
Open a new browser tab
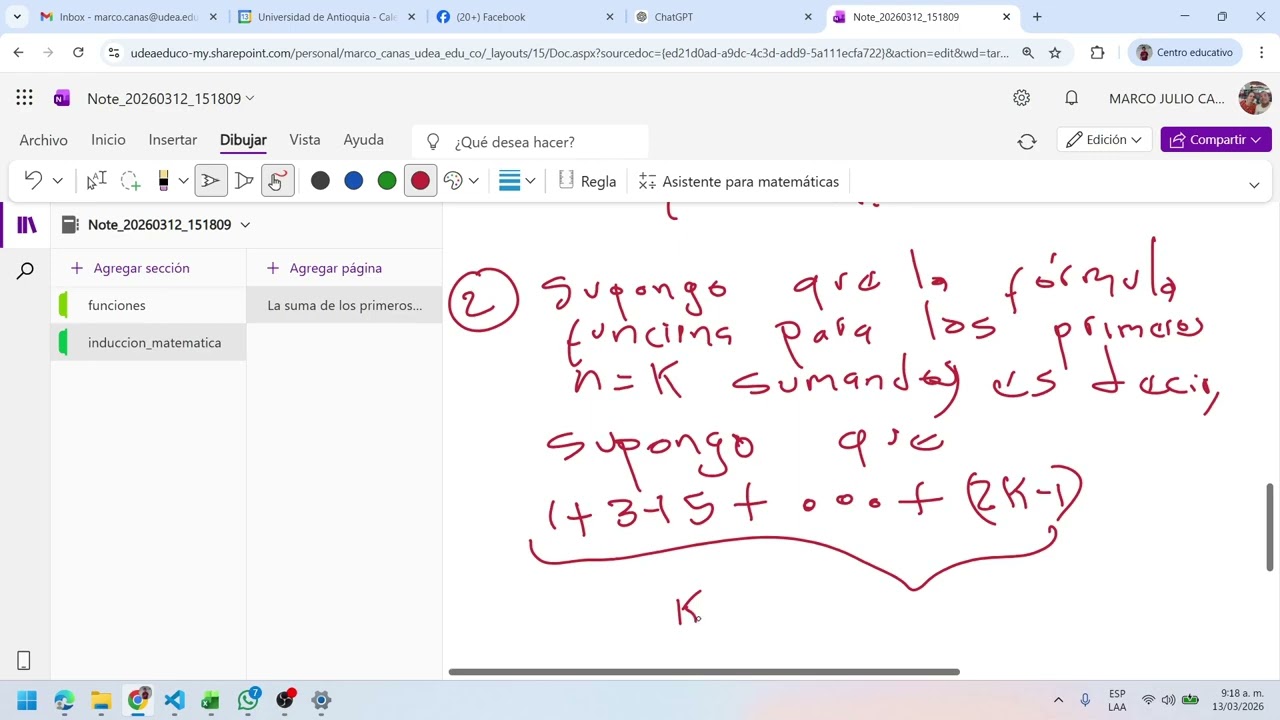(x=1037, y=17)
